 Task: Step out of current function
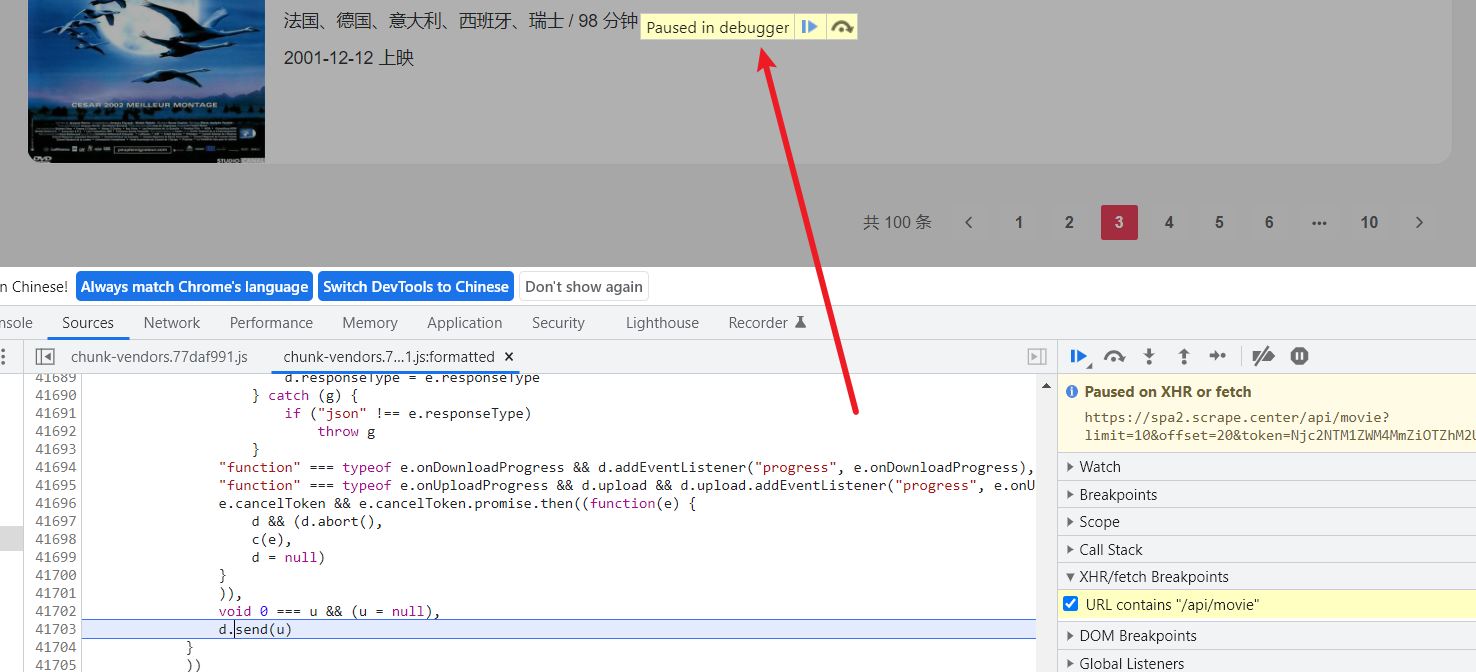click(1183, 356)
